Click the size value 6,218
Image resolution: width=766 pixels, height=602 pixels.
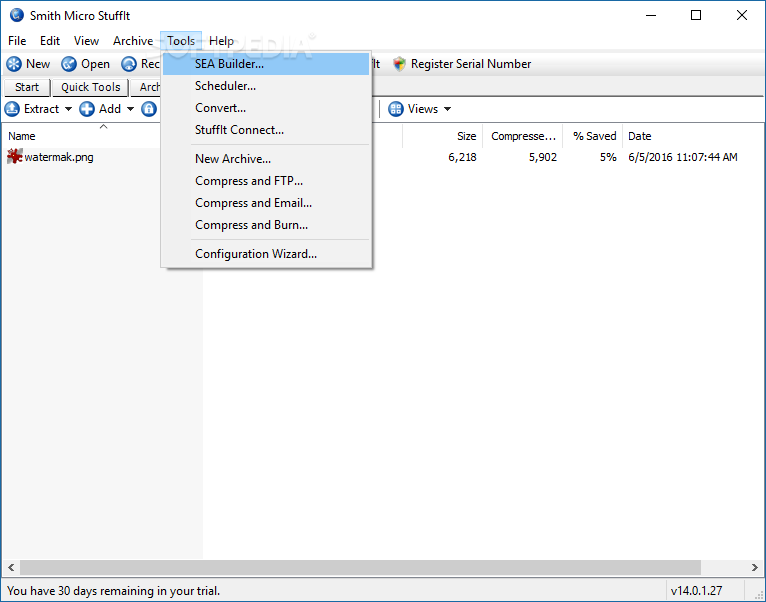click(462, 157)
